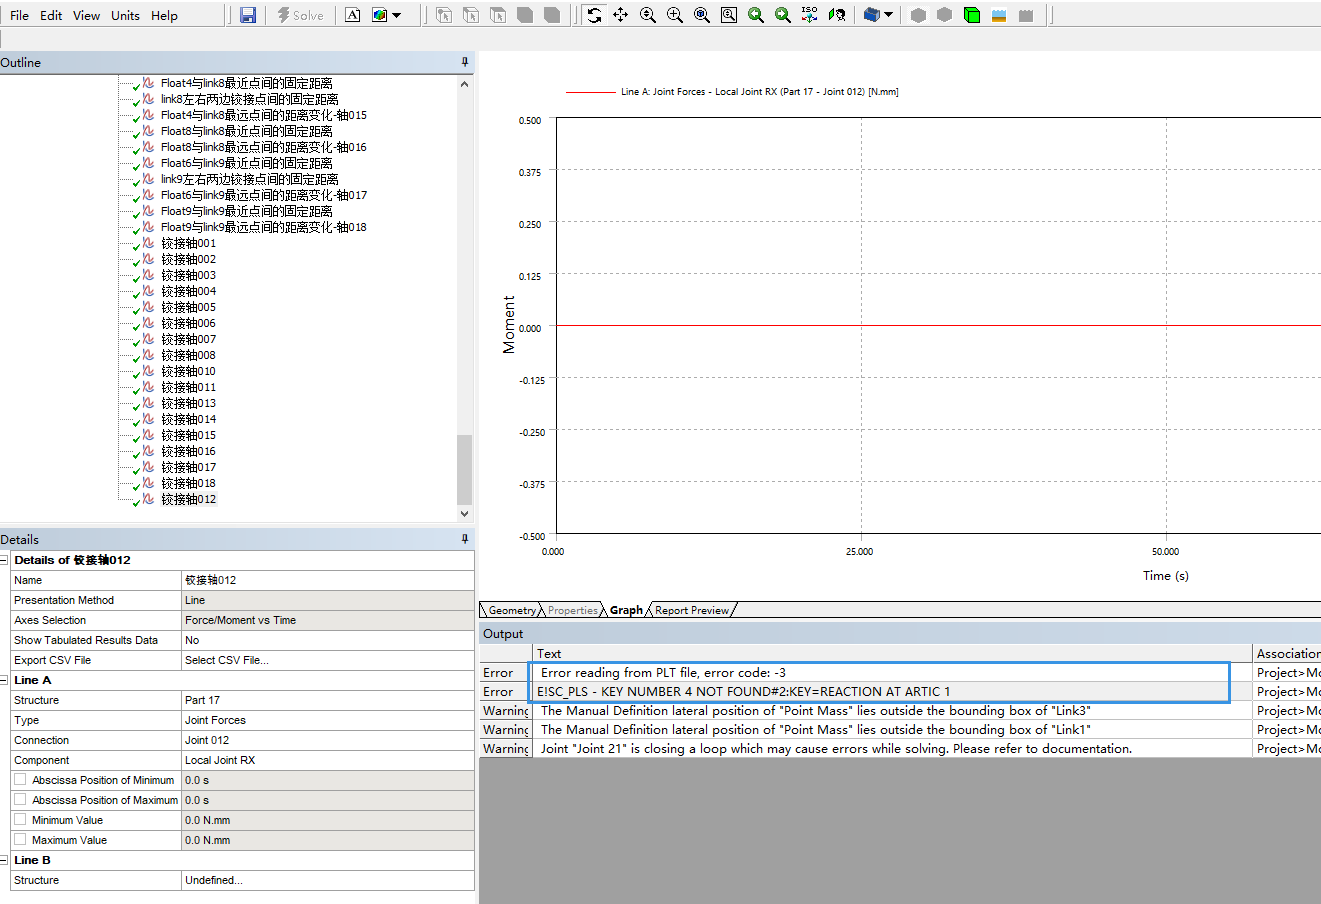Image resolution: width=1321 pixels, height=904 pixels.
Task: Click the Solve button
Action: (300, 15)
